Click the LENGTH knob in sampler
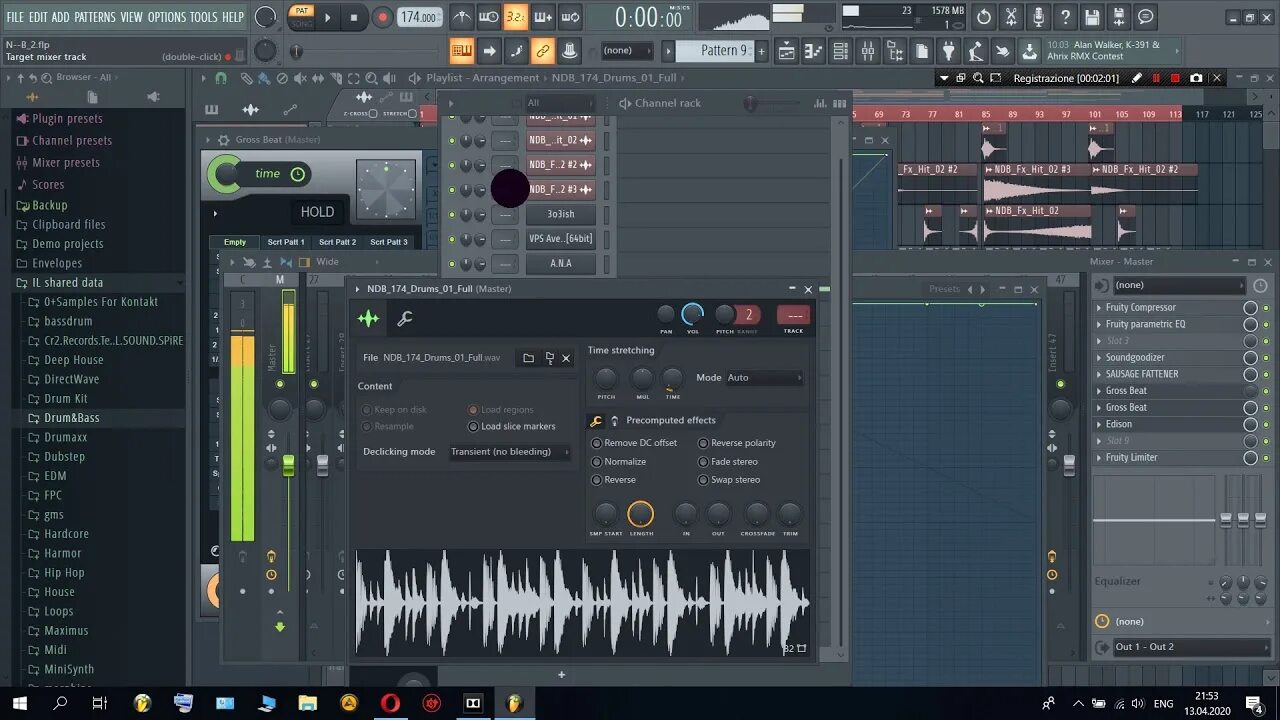Image resolution: width=1280 pixels, height=720 pixels. [x=640, y=514]
